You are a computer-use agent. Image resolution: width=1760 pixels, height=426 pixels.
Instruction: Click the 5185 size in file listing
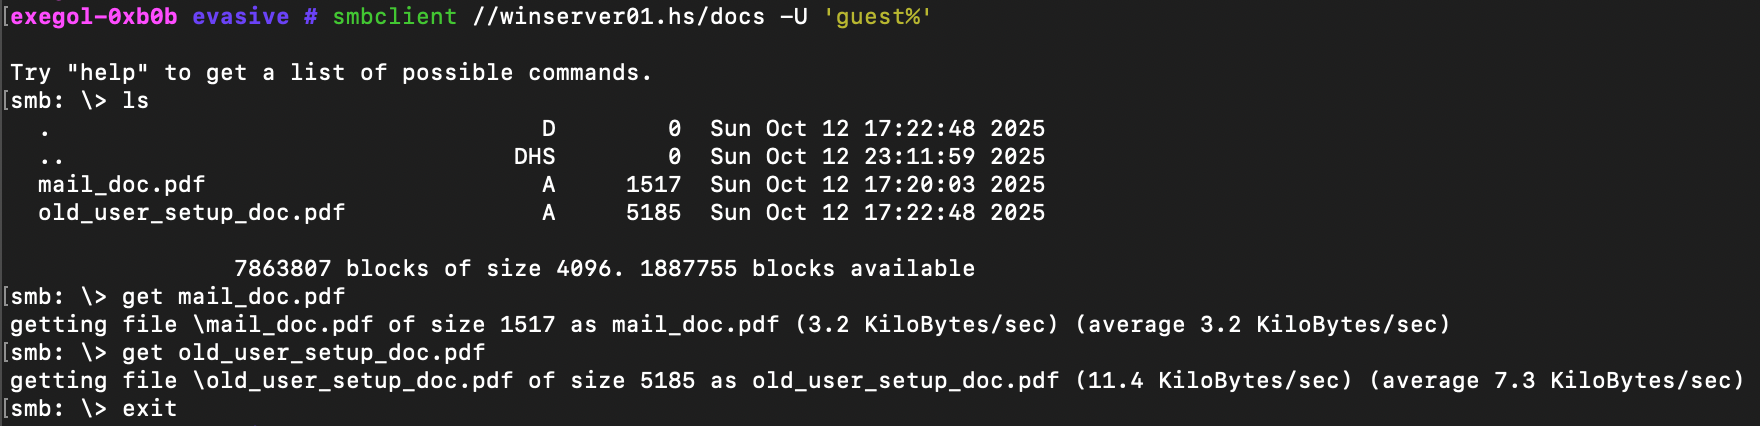click(653, 213)
